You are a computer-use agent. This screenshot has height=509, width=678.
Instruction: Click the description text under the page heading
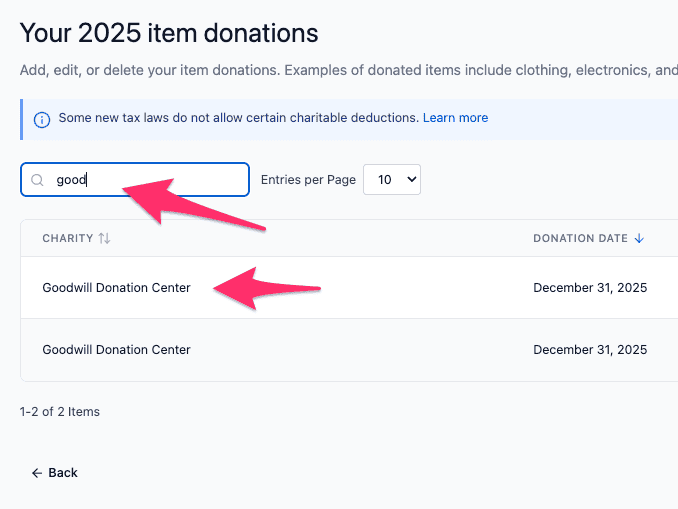(340, 70)
